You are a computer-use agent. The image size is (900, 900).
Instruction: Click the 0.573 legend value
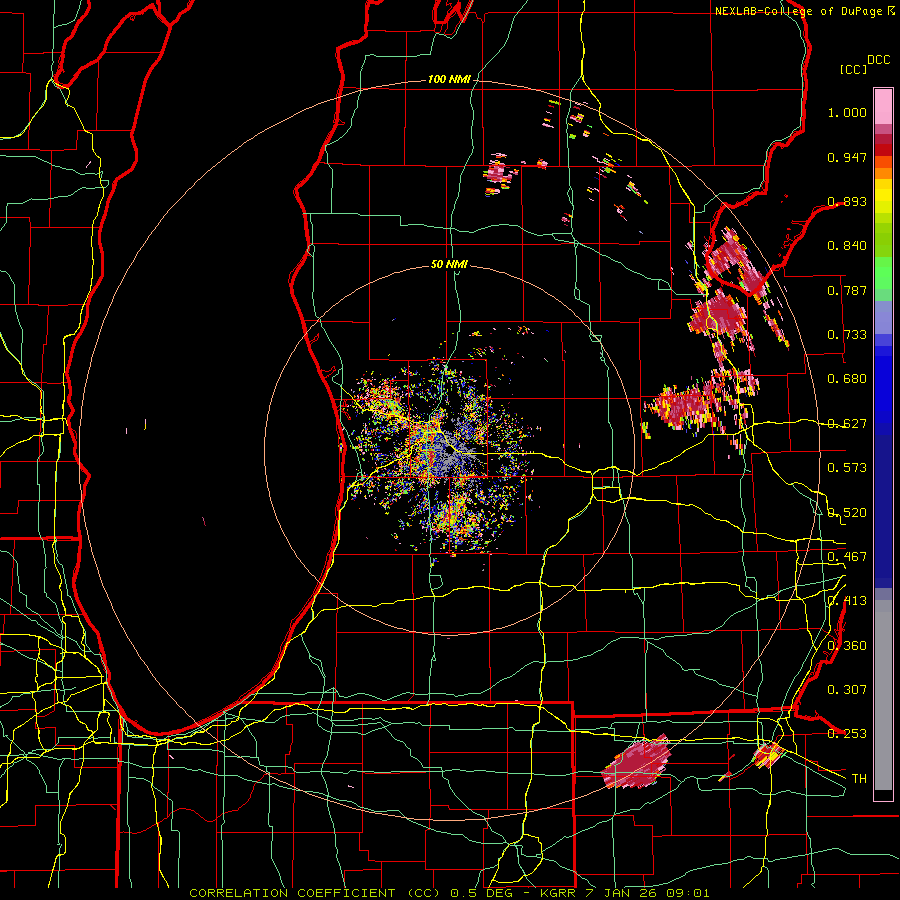(x=847, y=468)
